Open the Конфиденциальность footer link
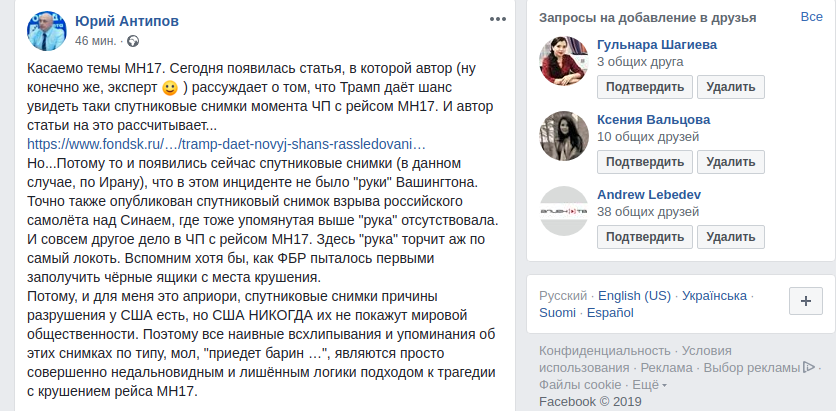 (x=604, y=350)
